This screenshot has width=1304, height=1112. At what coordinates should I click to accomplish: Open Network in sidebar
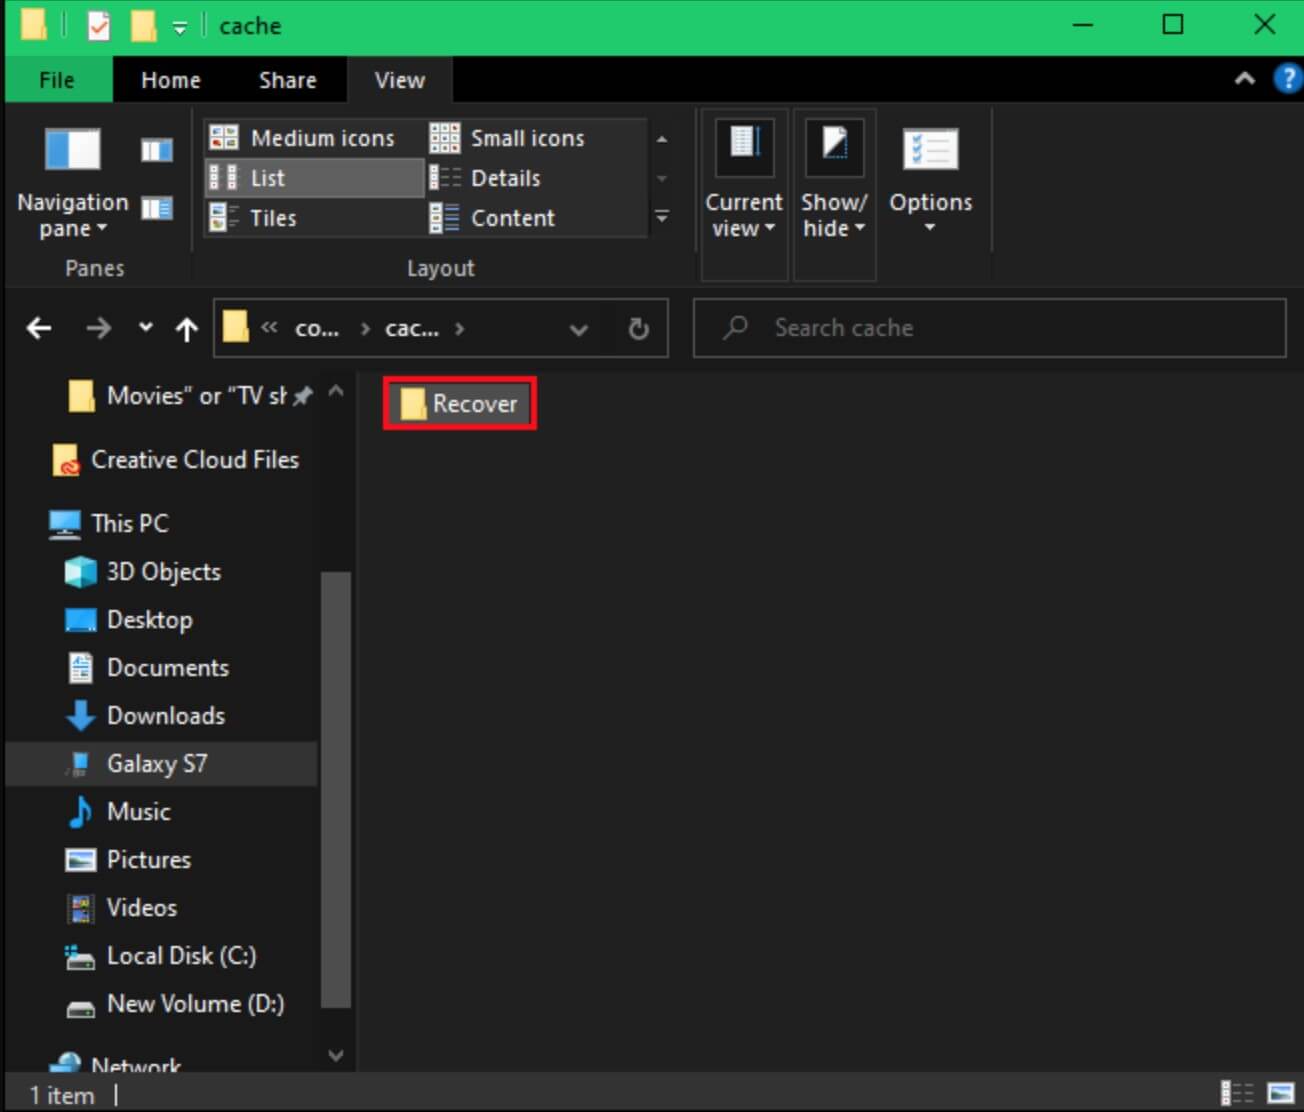116,1064
